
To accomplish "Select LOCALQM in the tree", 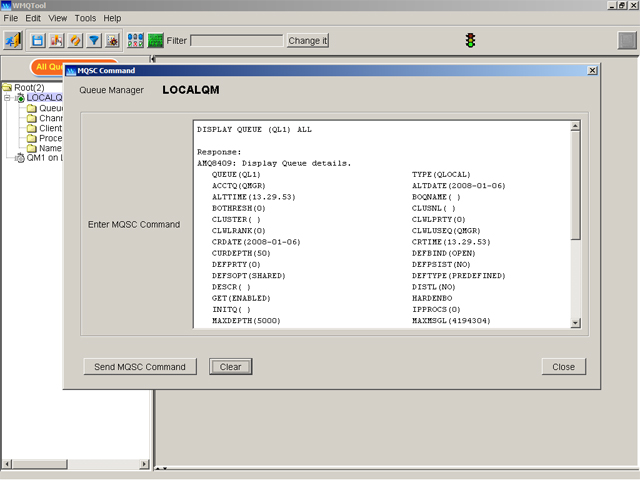I will pos(44,98).
